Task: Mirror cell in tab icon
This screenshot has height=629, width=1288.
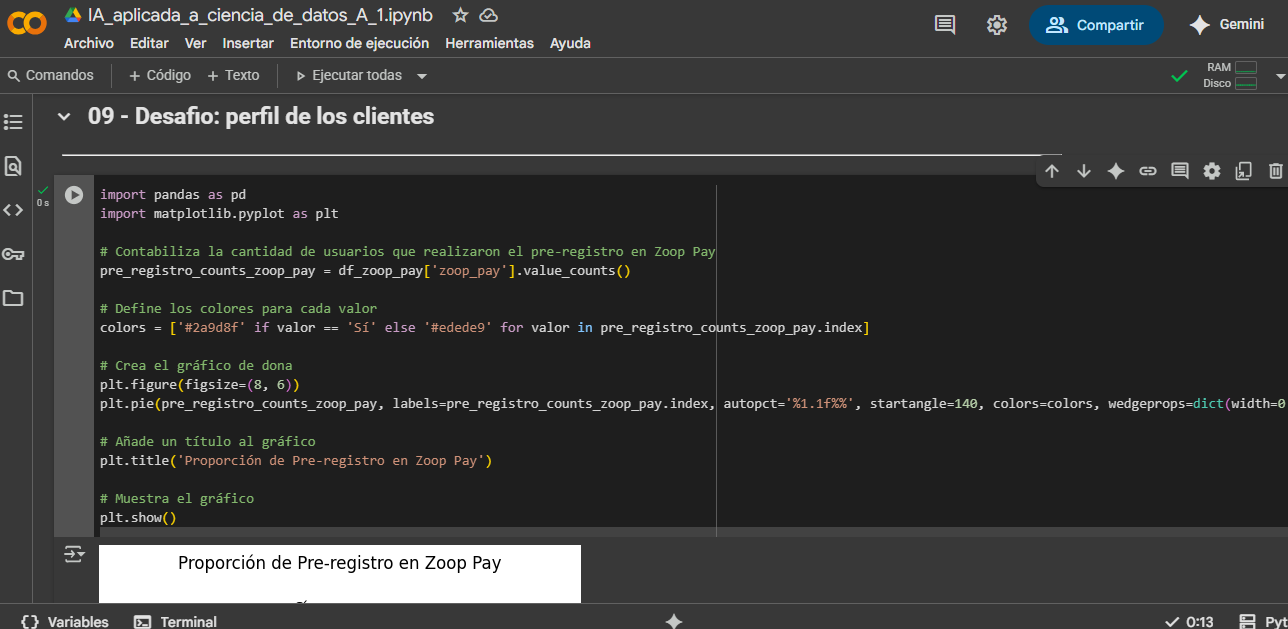Action: click(1244, 171)
